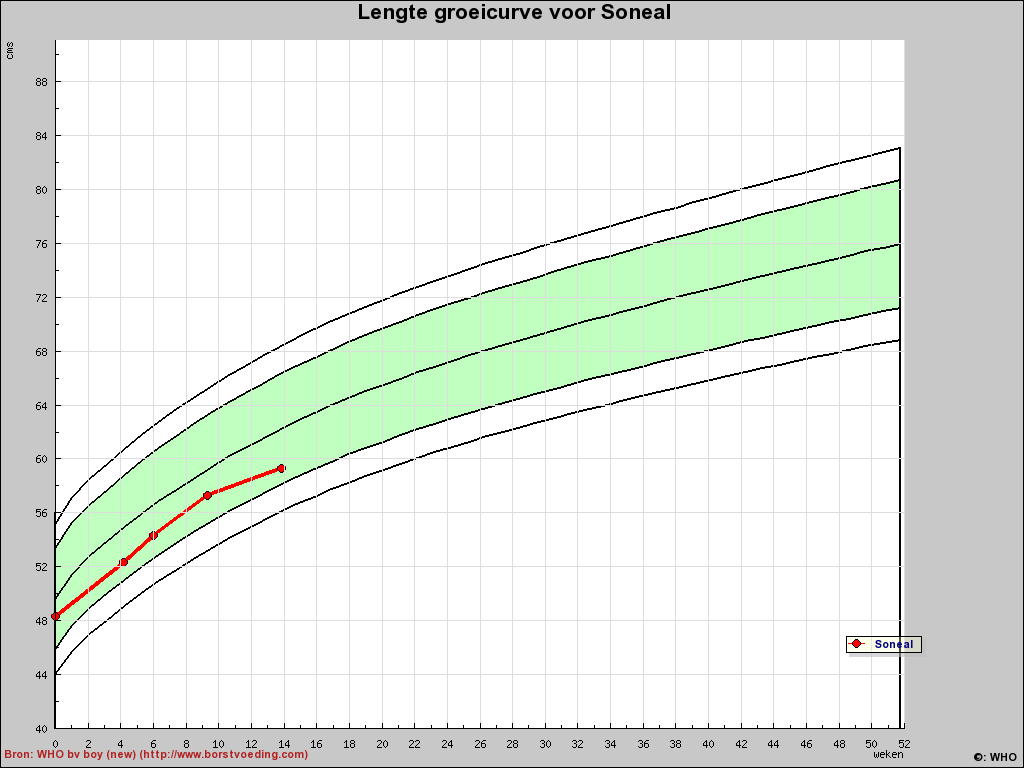This screenshot has width=1024, height=768.
Task: Click the y-axis value 56
Action: tap(42, 513)
